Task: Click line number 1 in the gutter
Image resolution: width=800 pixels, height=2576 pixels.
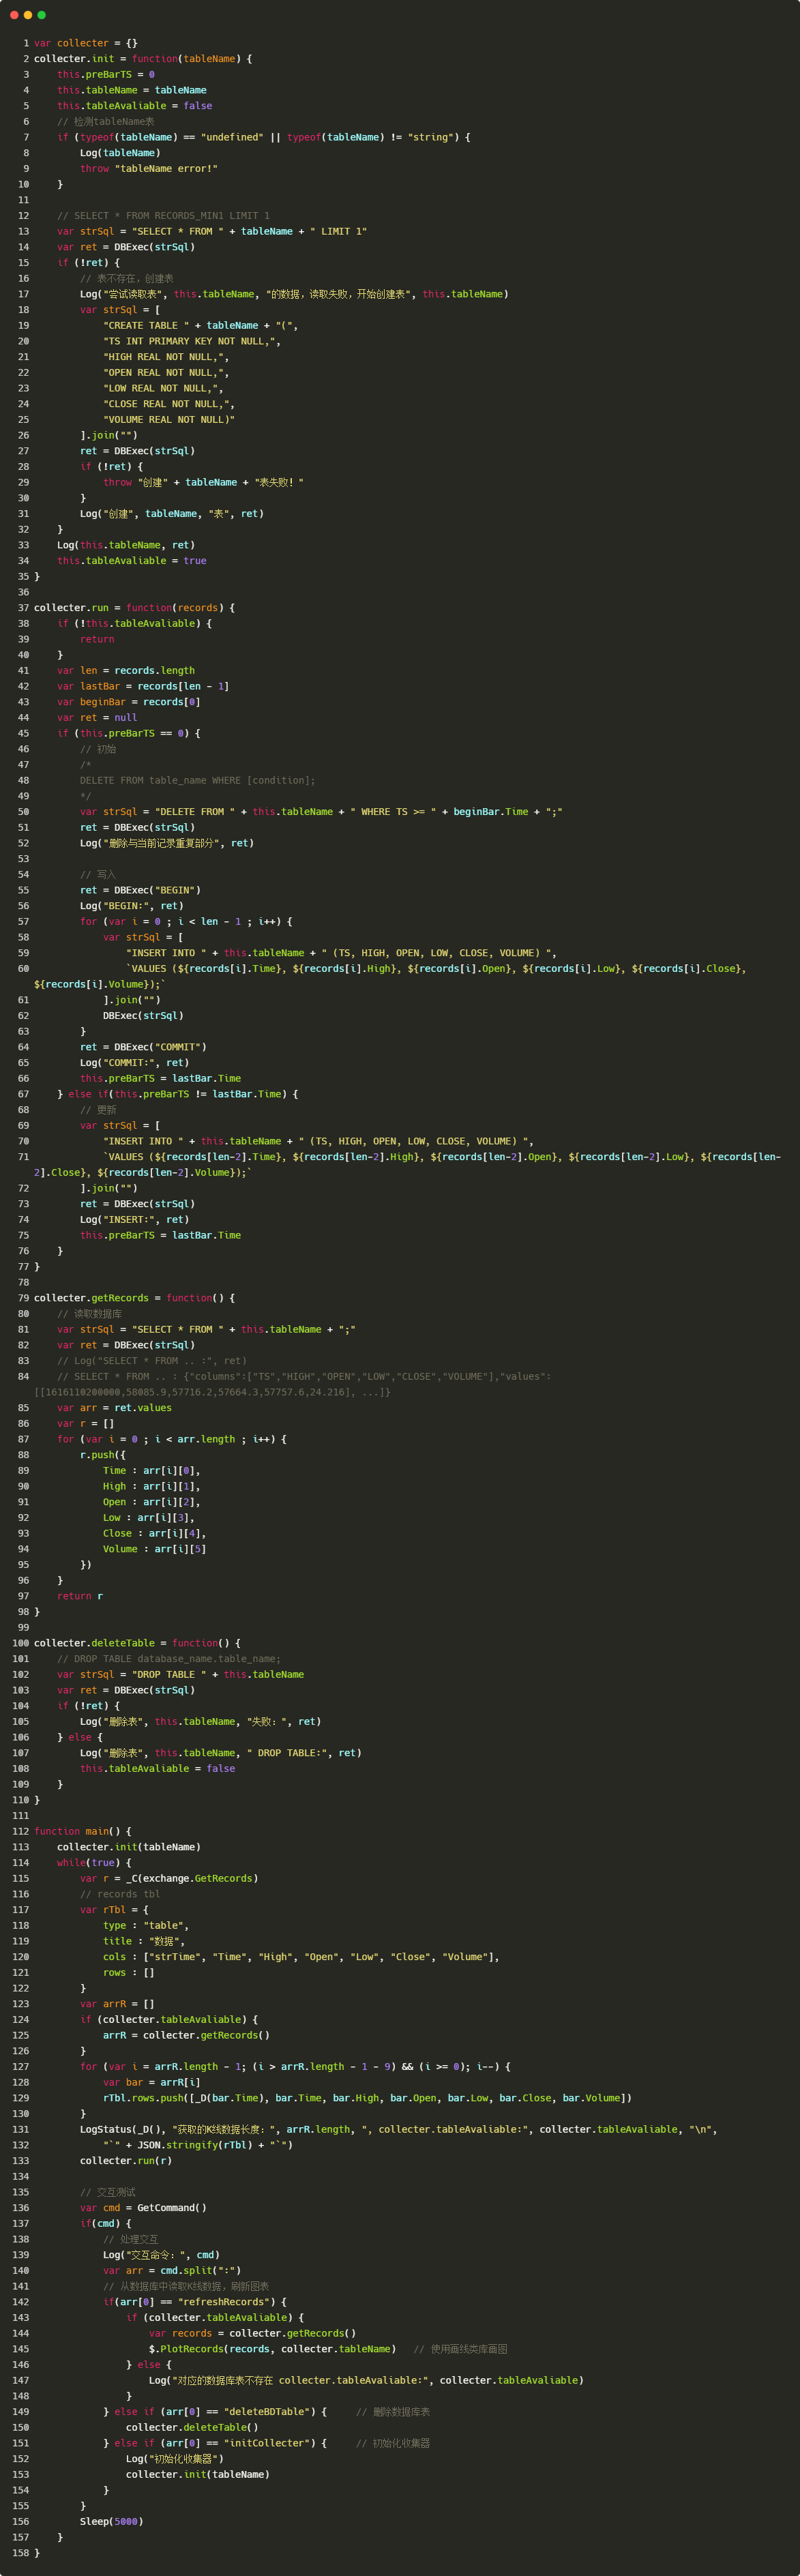Action: point(25,43)
